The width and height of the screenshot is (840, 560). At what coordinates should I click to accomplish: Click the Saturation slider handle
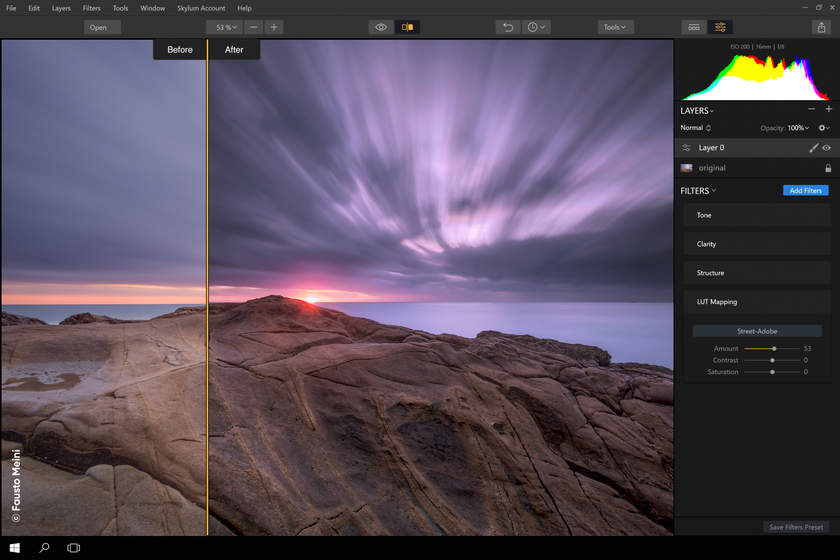pos(772,372)
